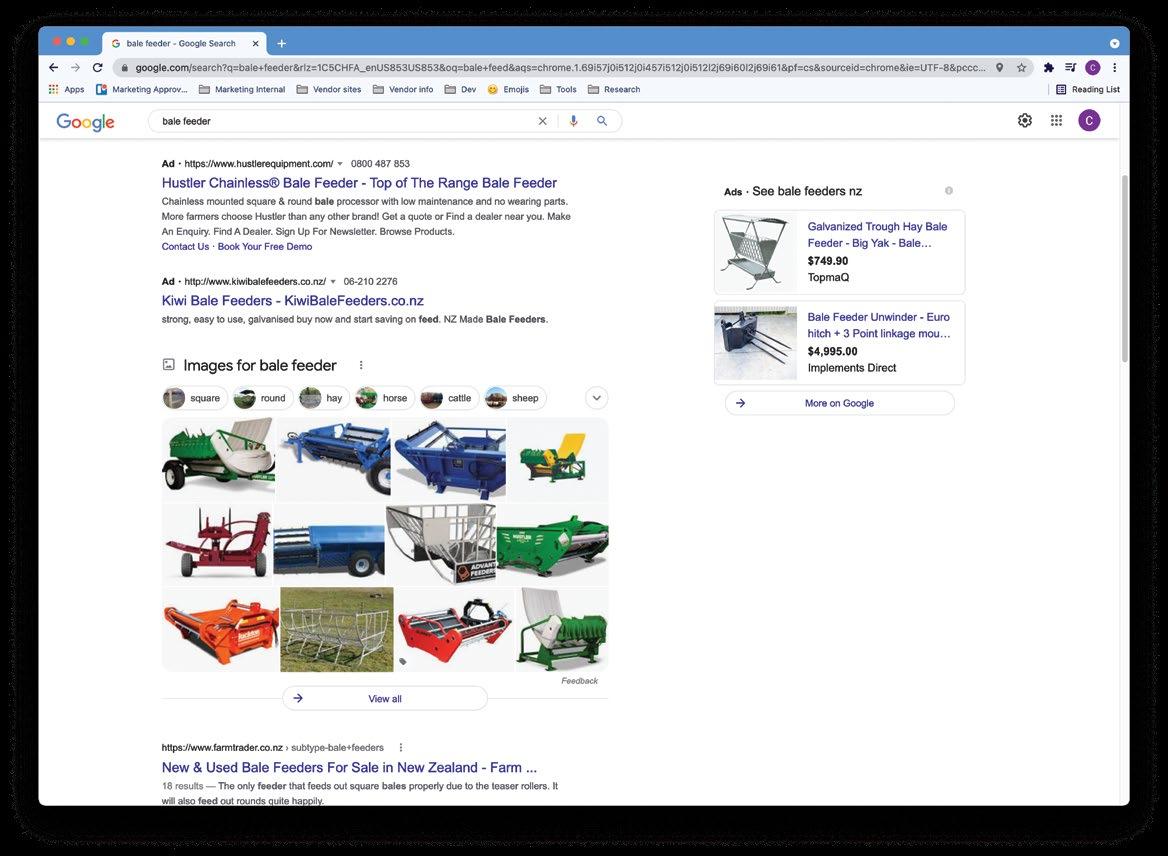Click the Chrome profile avatar in toolbar
Viewport: 1168px width, 856px height.
coord(1093,67)
